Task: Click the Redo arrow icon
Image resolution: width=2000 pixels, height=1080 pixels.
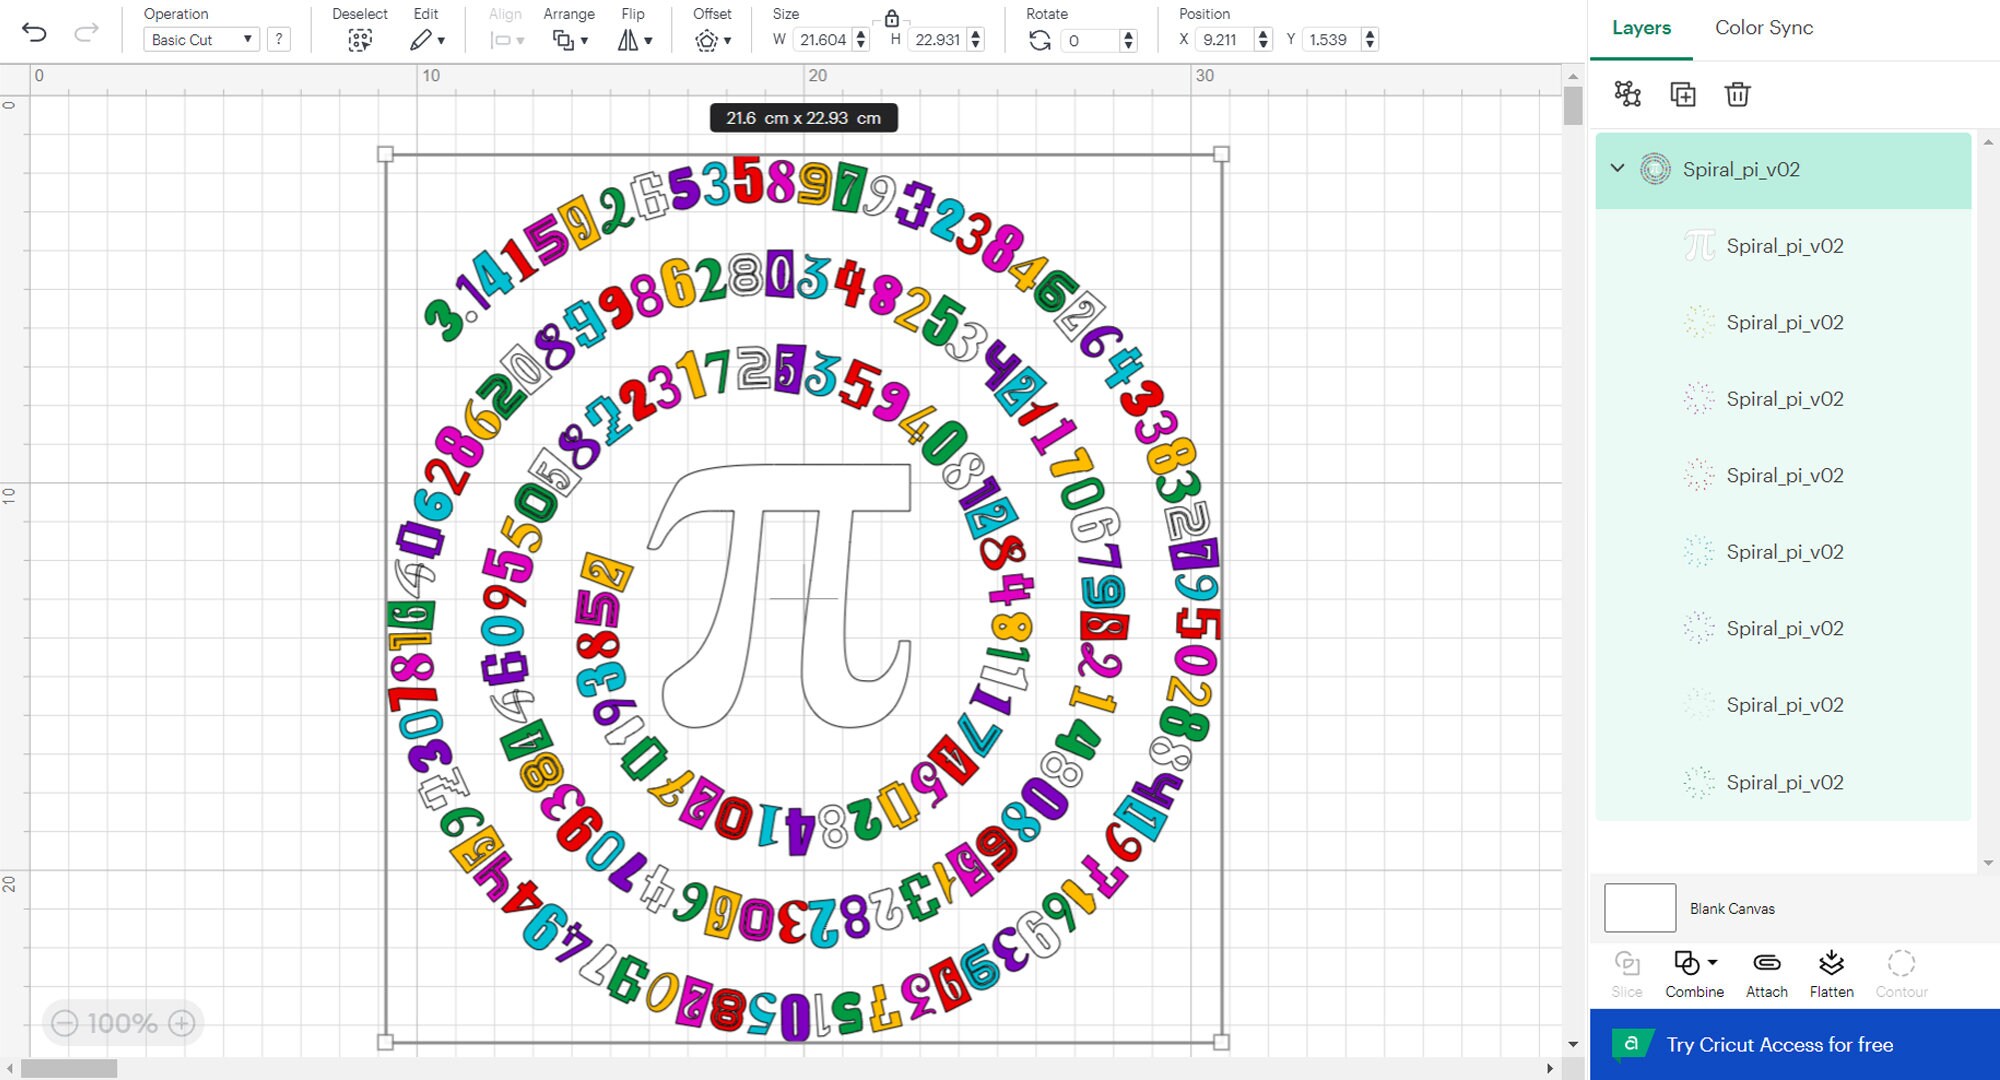Action: (x=87, y=32)
